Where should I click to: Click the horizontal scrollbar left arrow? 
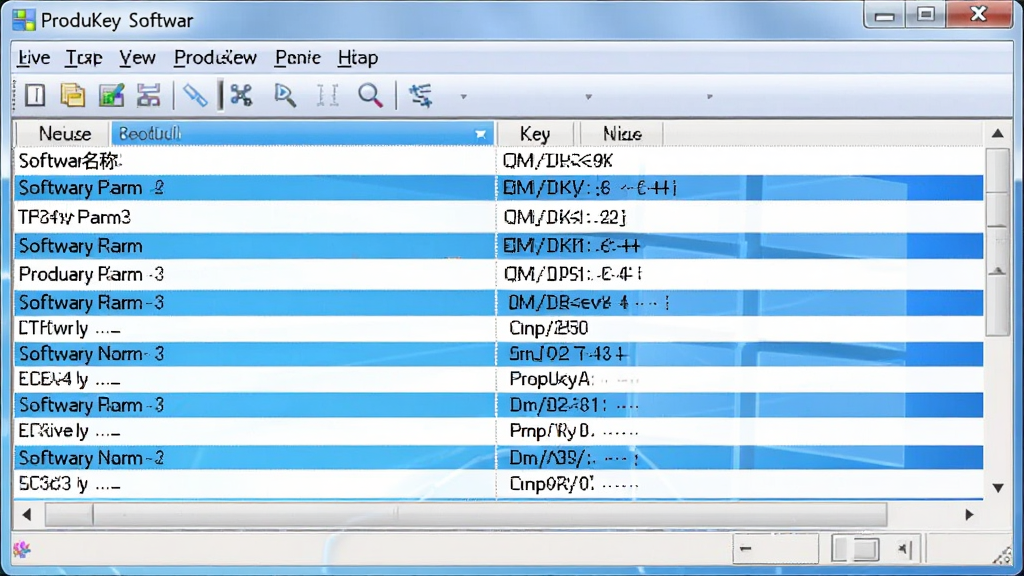pos(27,515)
